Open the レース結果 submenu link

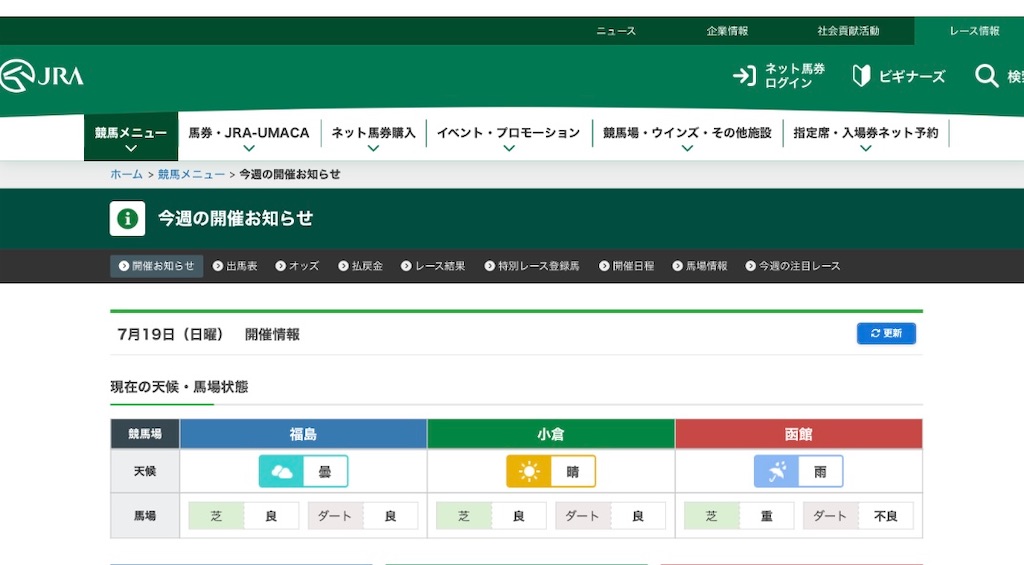click(440, 266)
